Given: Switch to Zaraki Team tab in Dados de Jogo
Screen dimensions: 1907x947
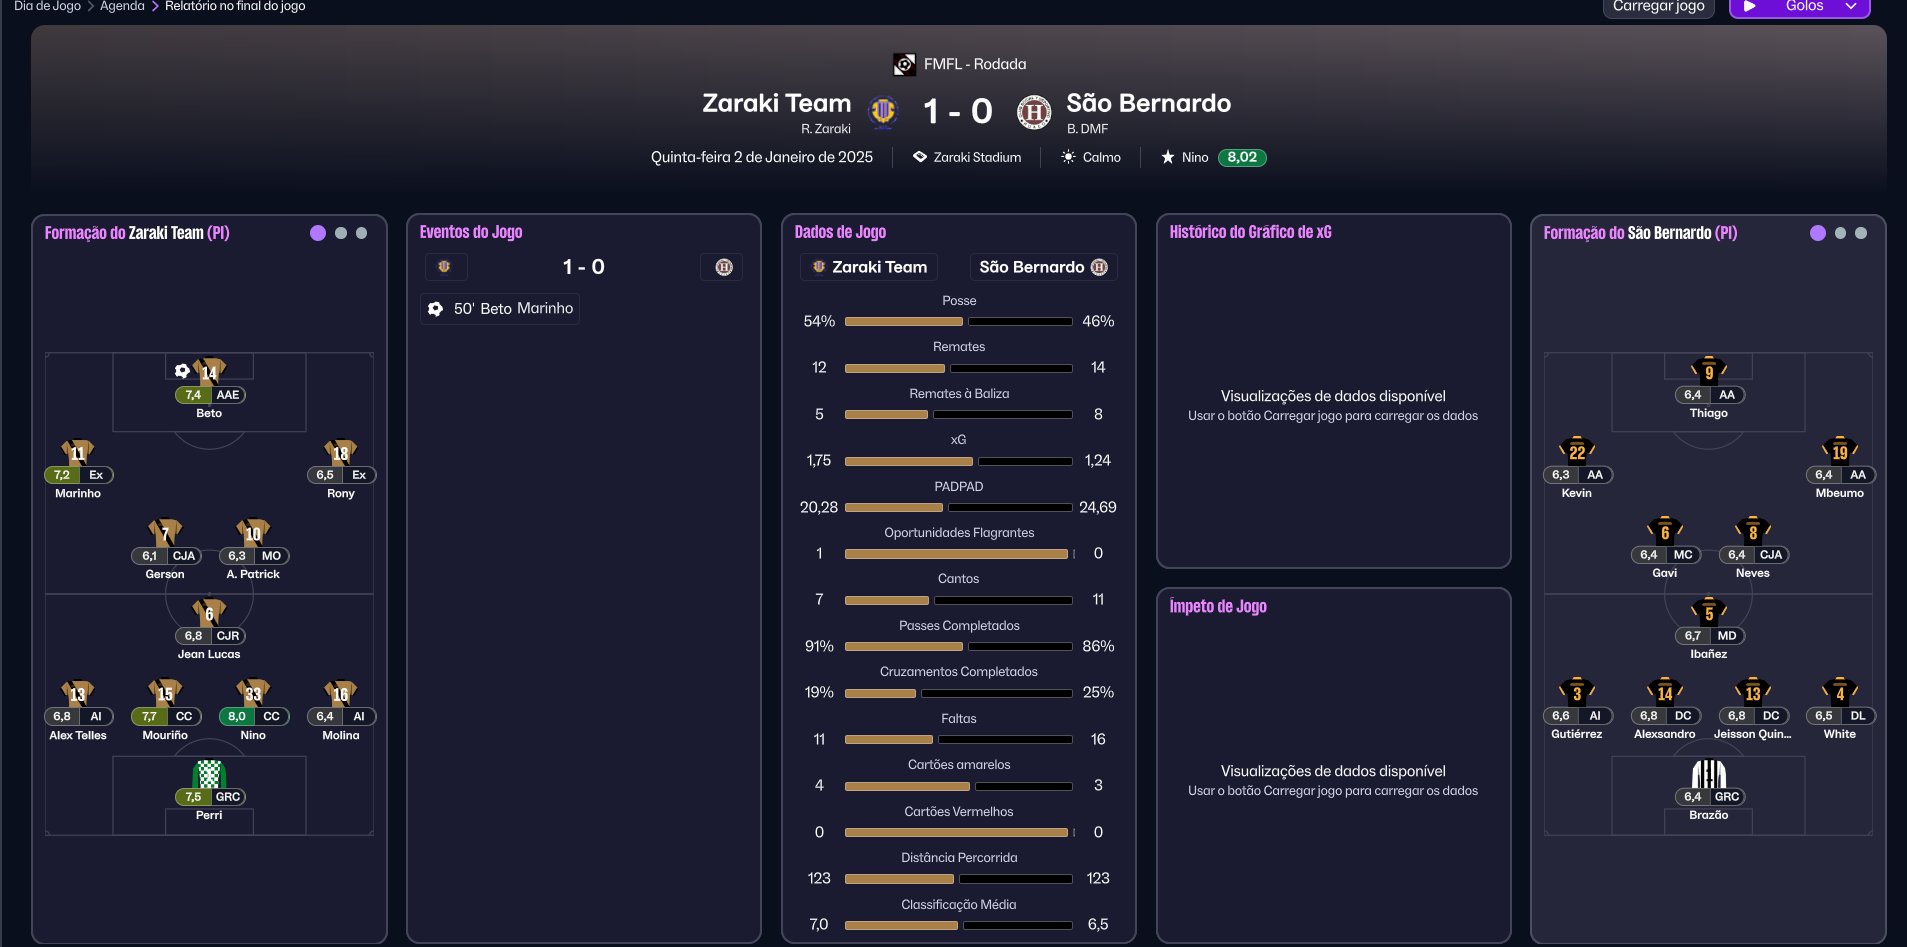Looking at the screenshot, I should (x=869, y=267).
